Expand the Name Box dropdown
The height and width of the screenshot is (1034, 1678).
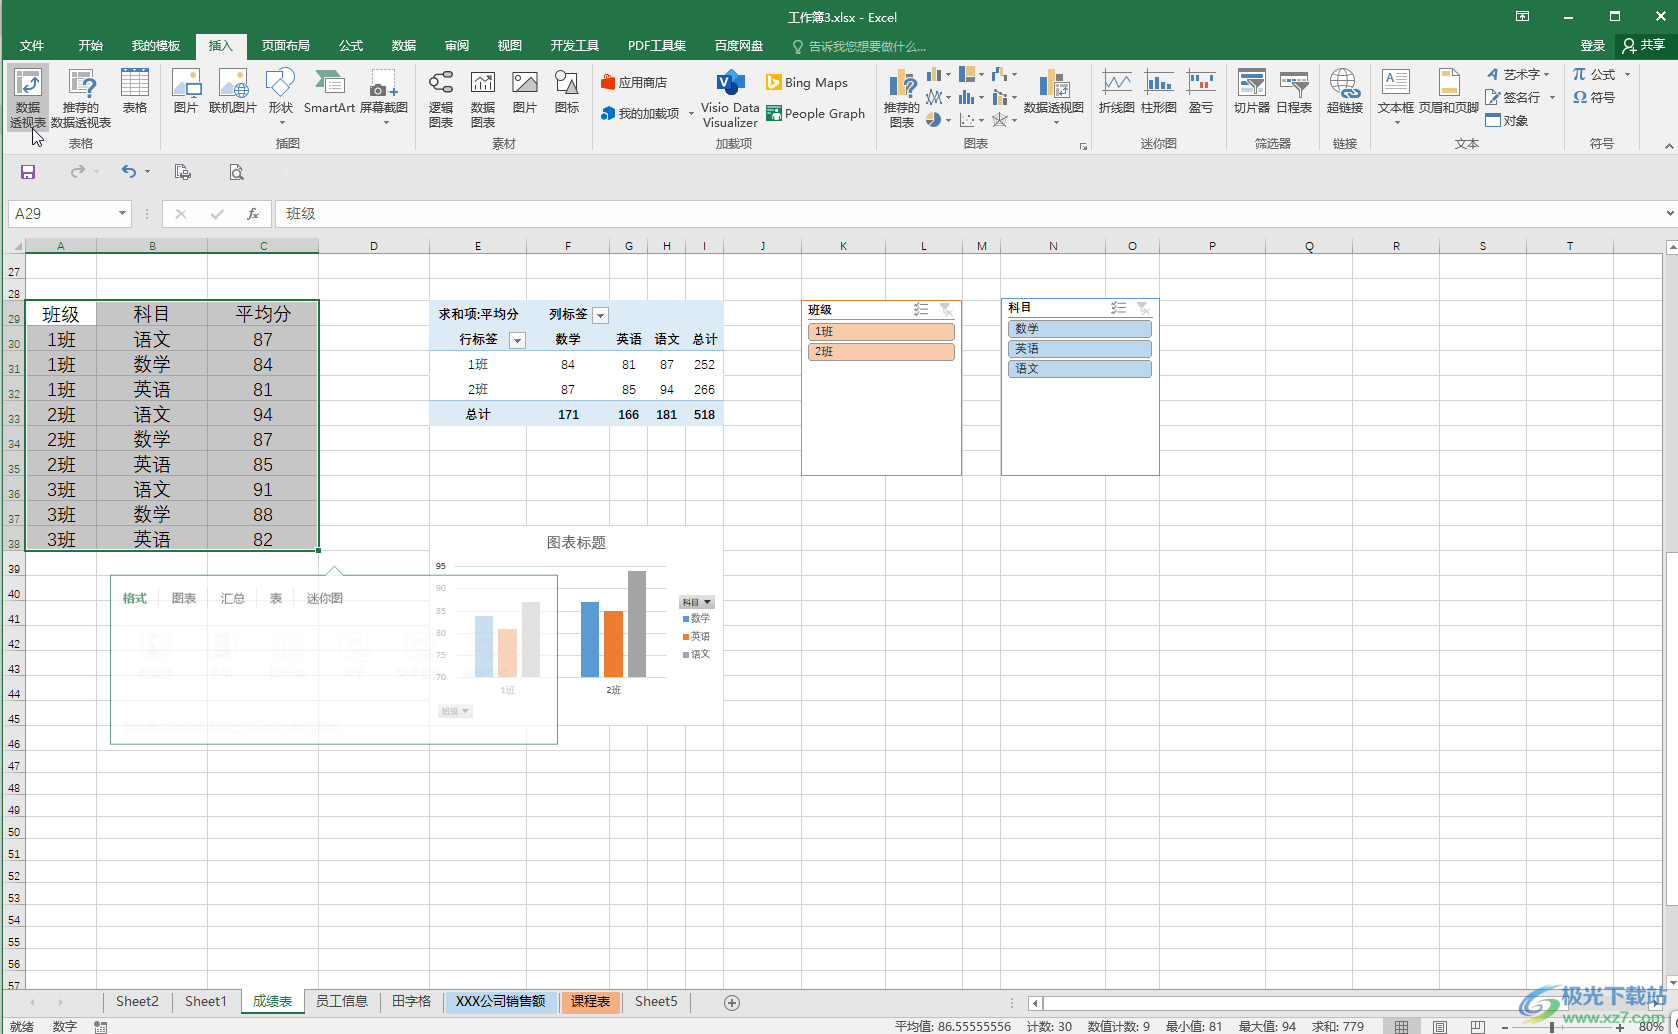click(122, 213)
